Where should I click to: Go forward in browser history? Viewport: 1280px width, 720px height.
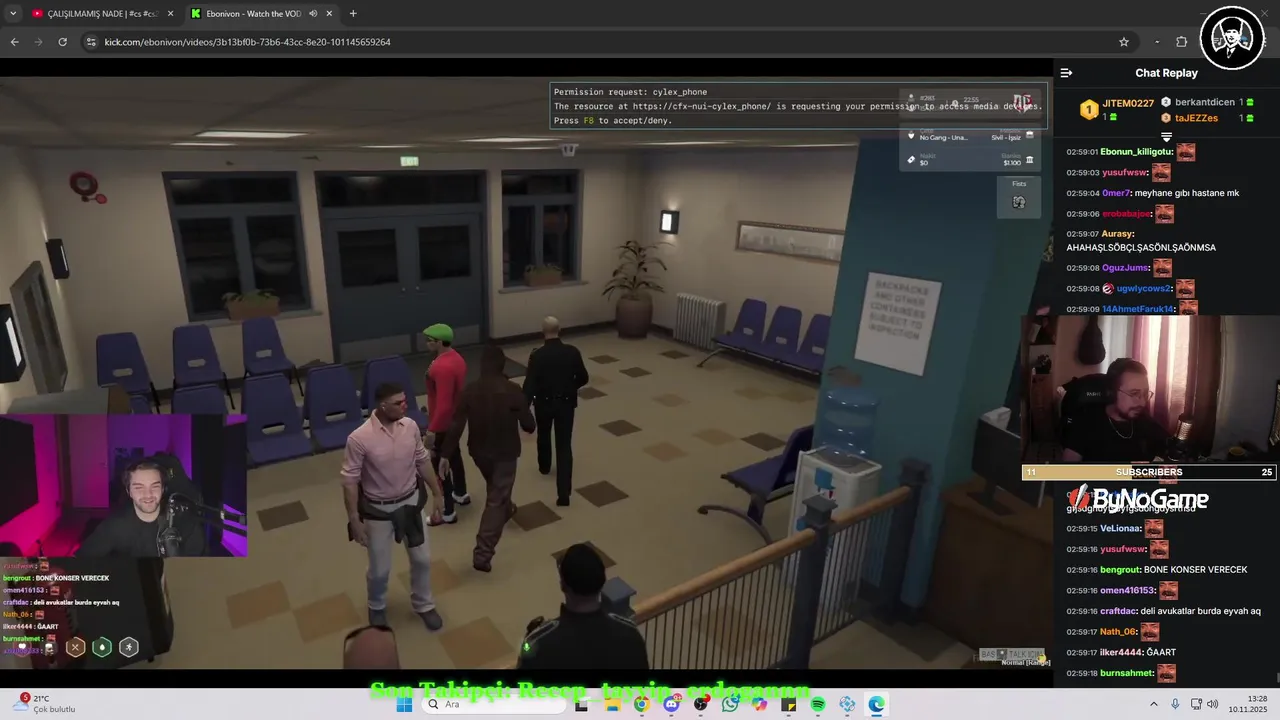click(x=39, y=42)
